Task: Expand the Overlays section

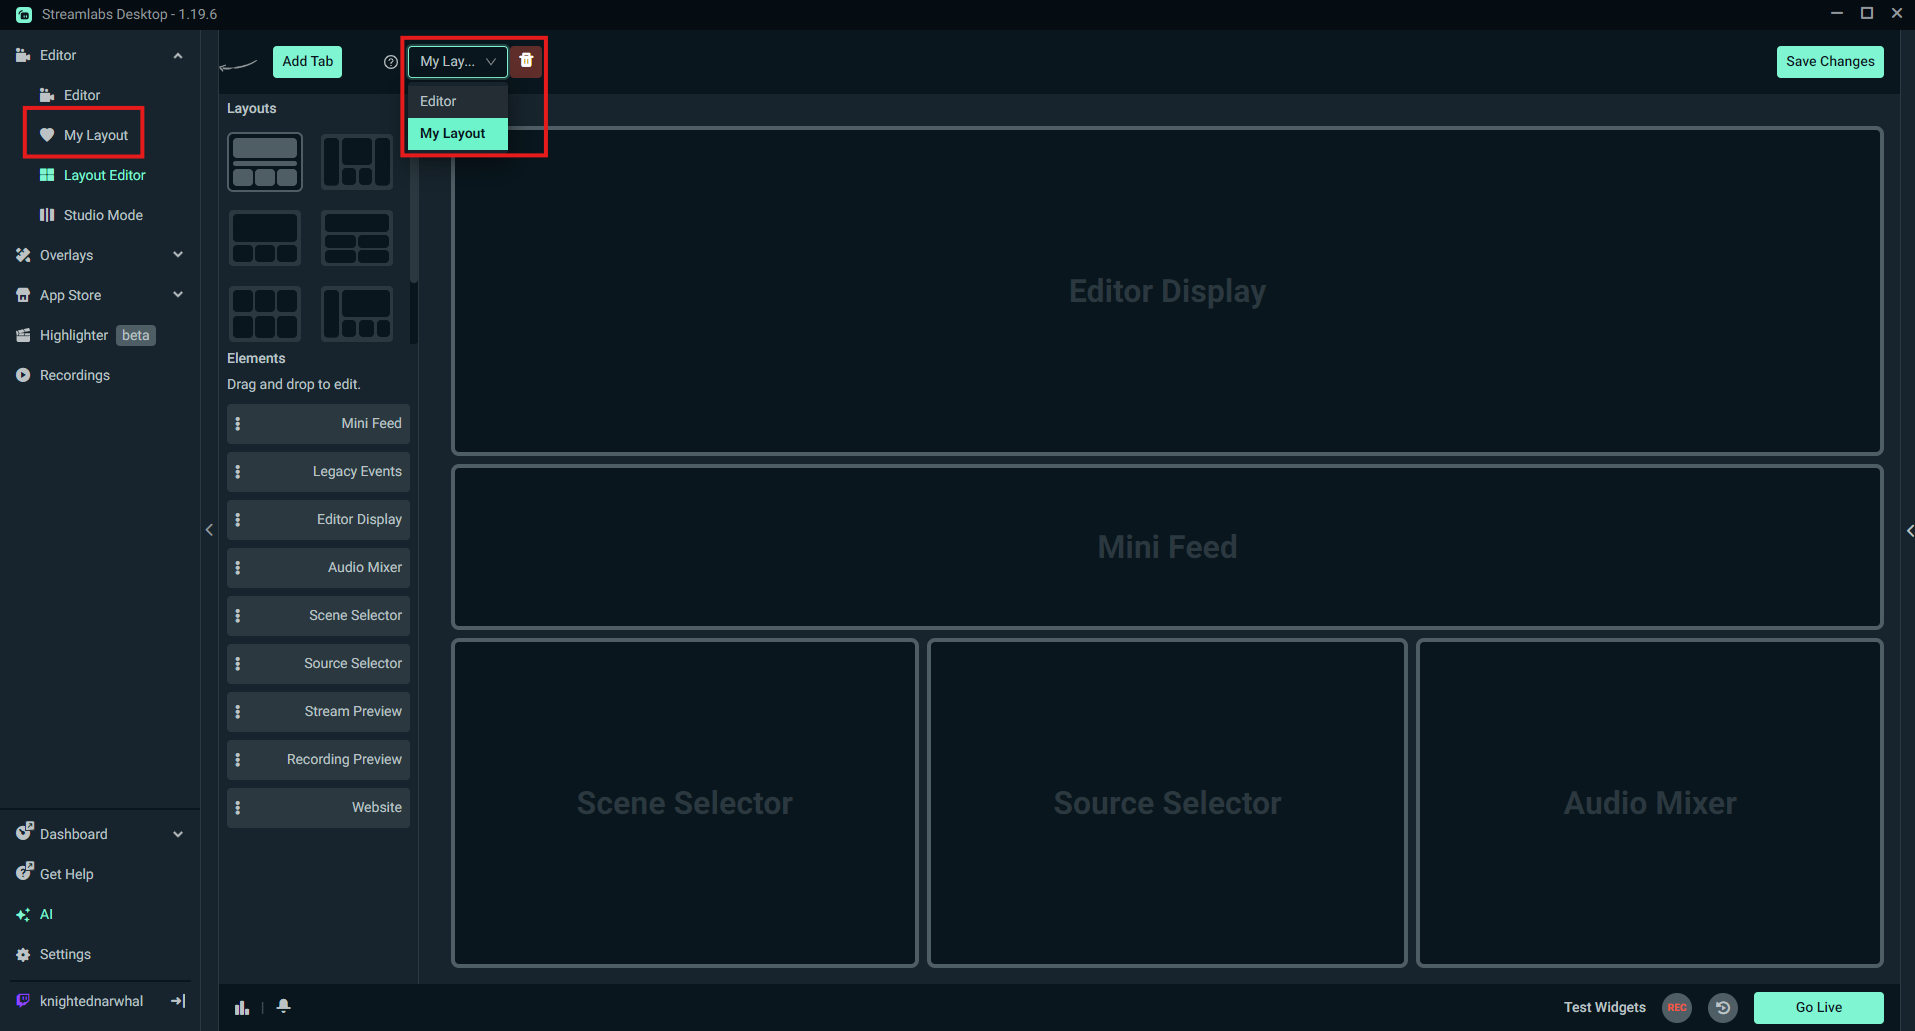Action: [178, 254]
